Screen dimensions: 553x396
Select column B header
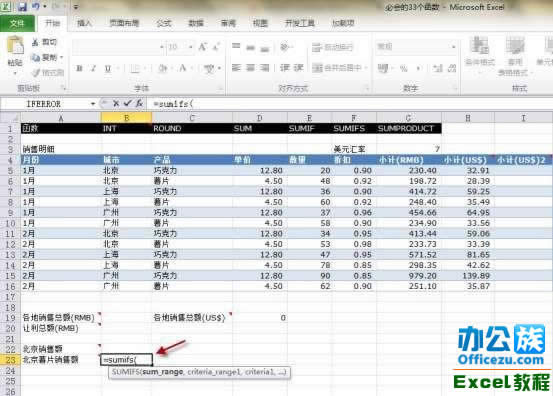(x=126, y=118)
